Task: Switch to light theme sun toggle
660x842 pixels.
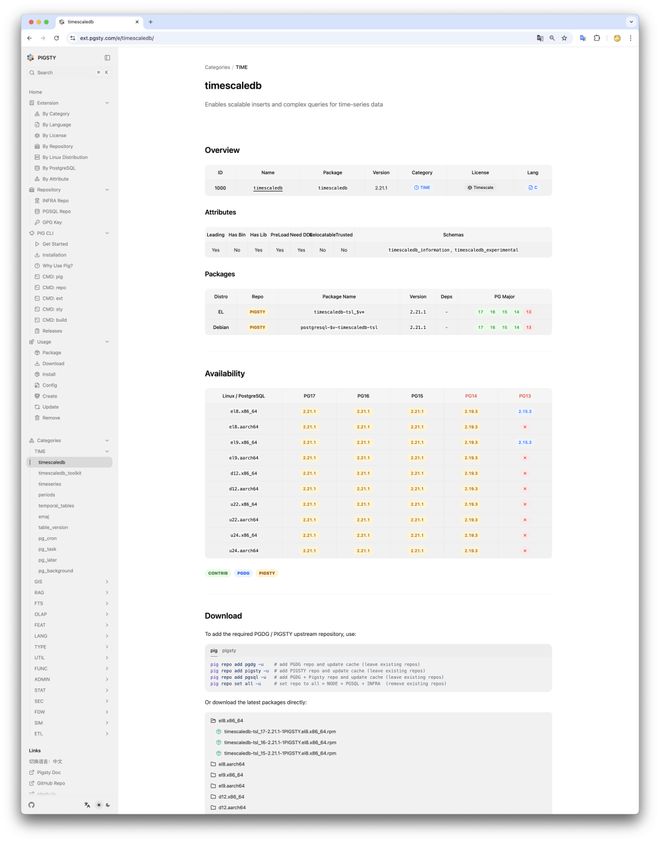Action: (x=99, y=804)
